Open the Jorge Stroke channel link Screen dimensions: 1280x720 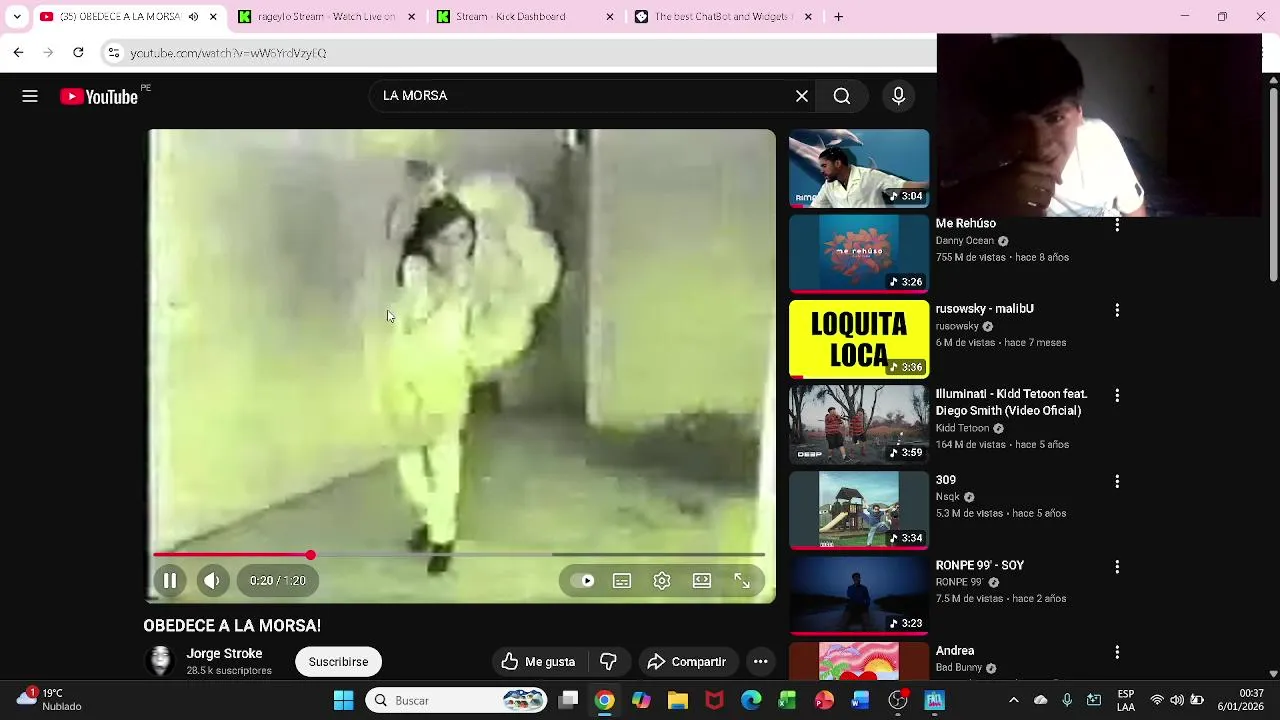[224, 653]
